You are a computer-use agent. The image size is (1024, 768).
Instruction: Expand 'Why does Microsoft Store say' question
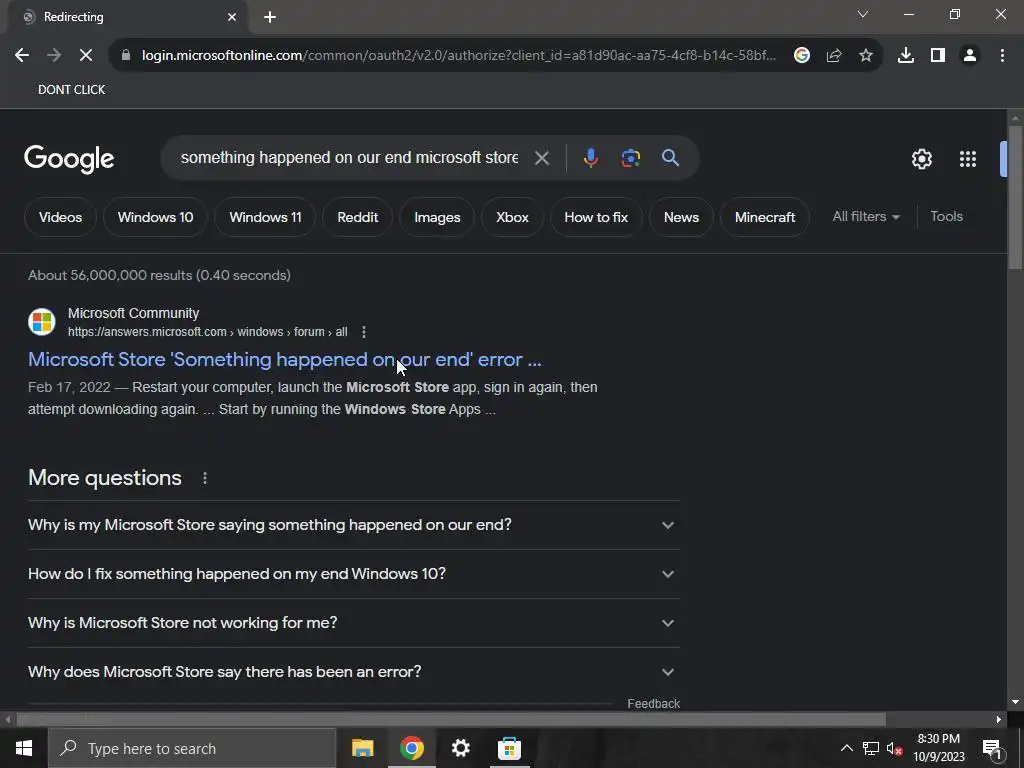(353, 672)
